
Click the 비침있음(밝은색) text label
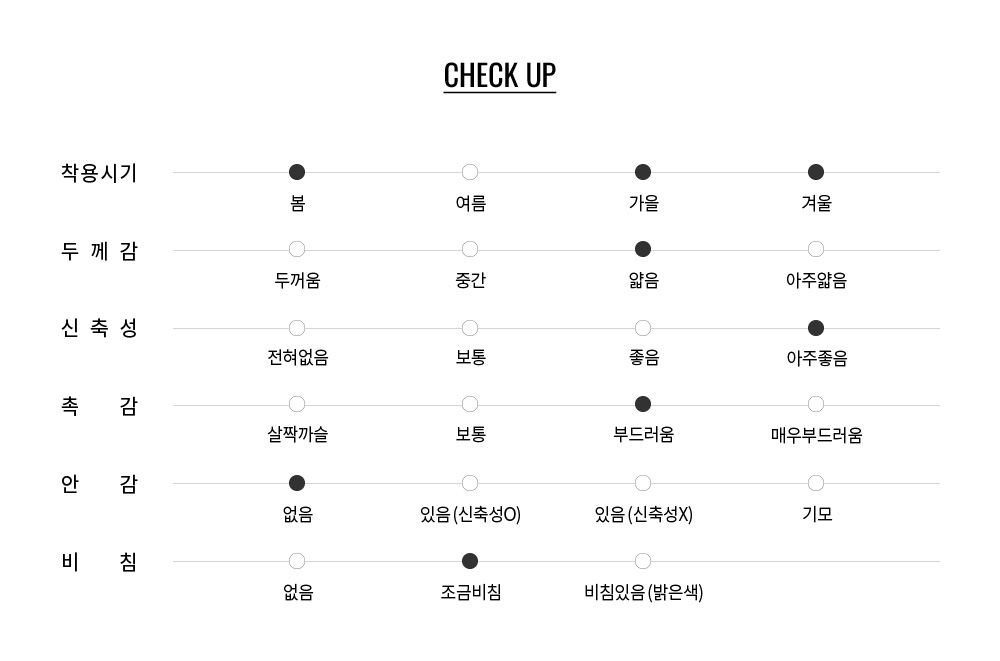(643, 592)
